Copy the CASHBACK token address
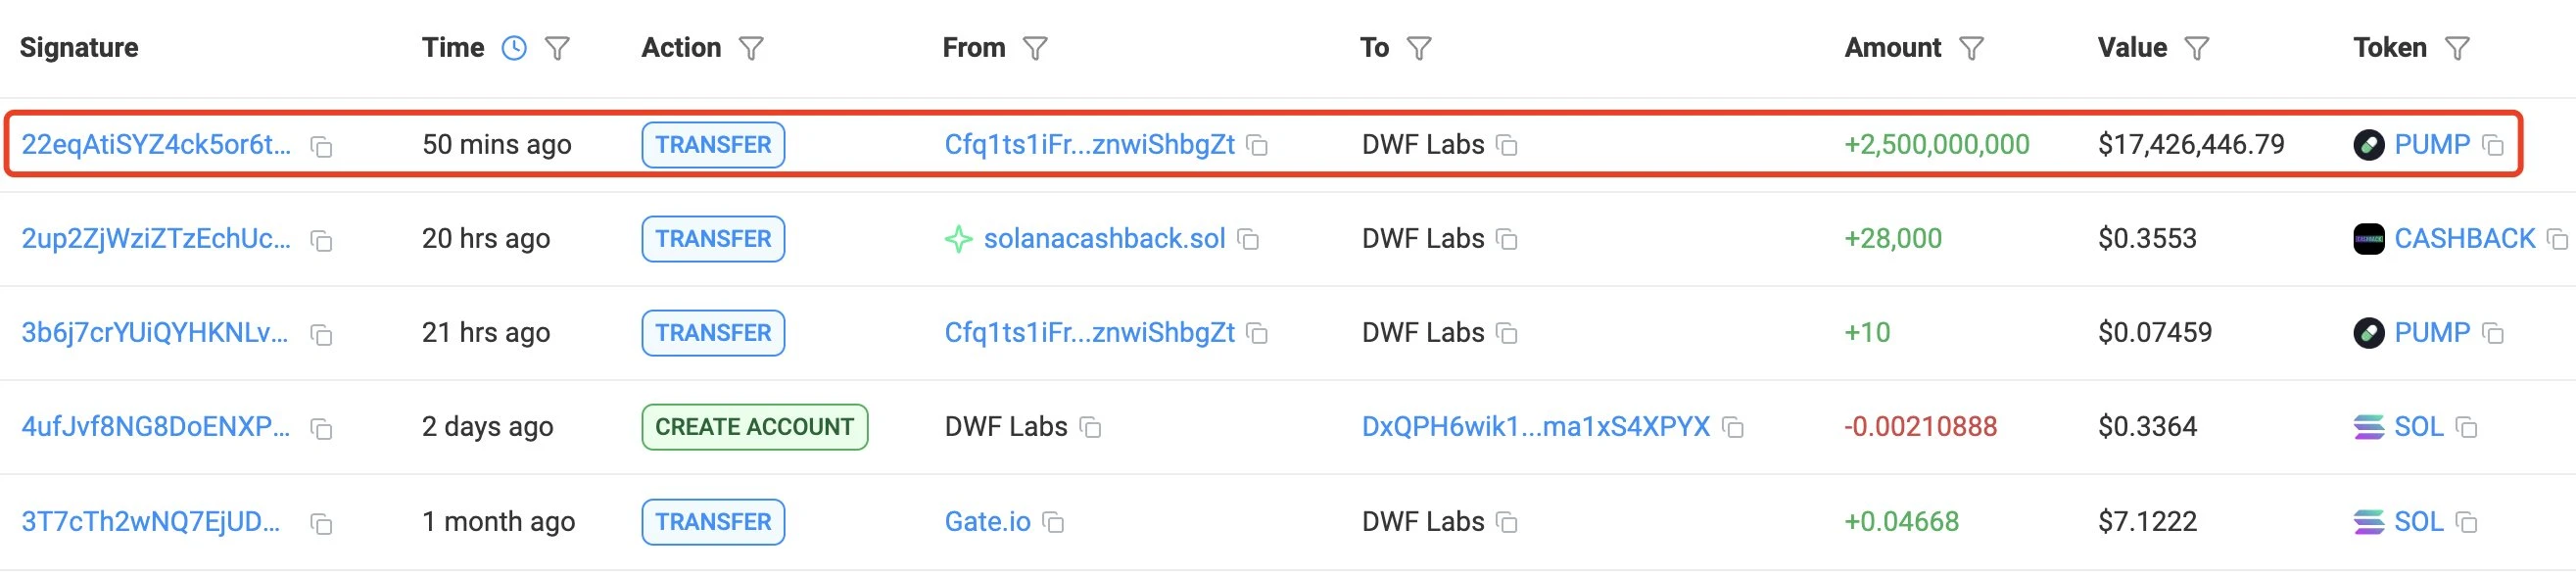 point(2557,240)
